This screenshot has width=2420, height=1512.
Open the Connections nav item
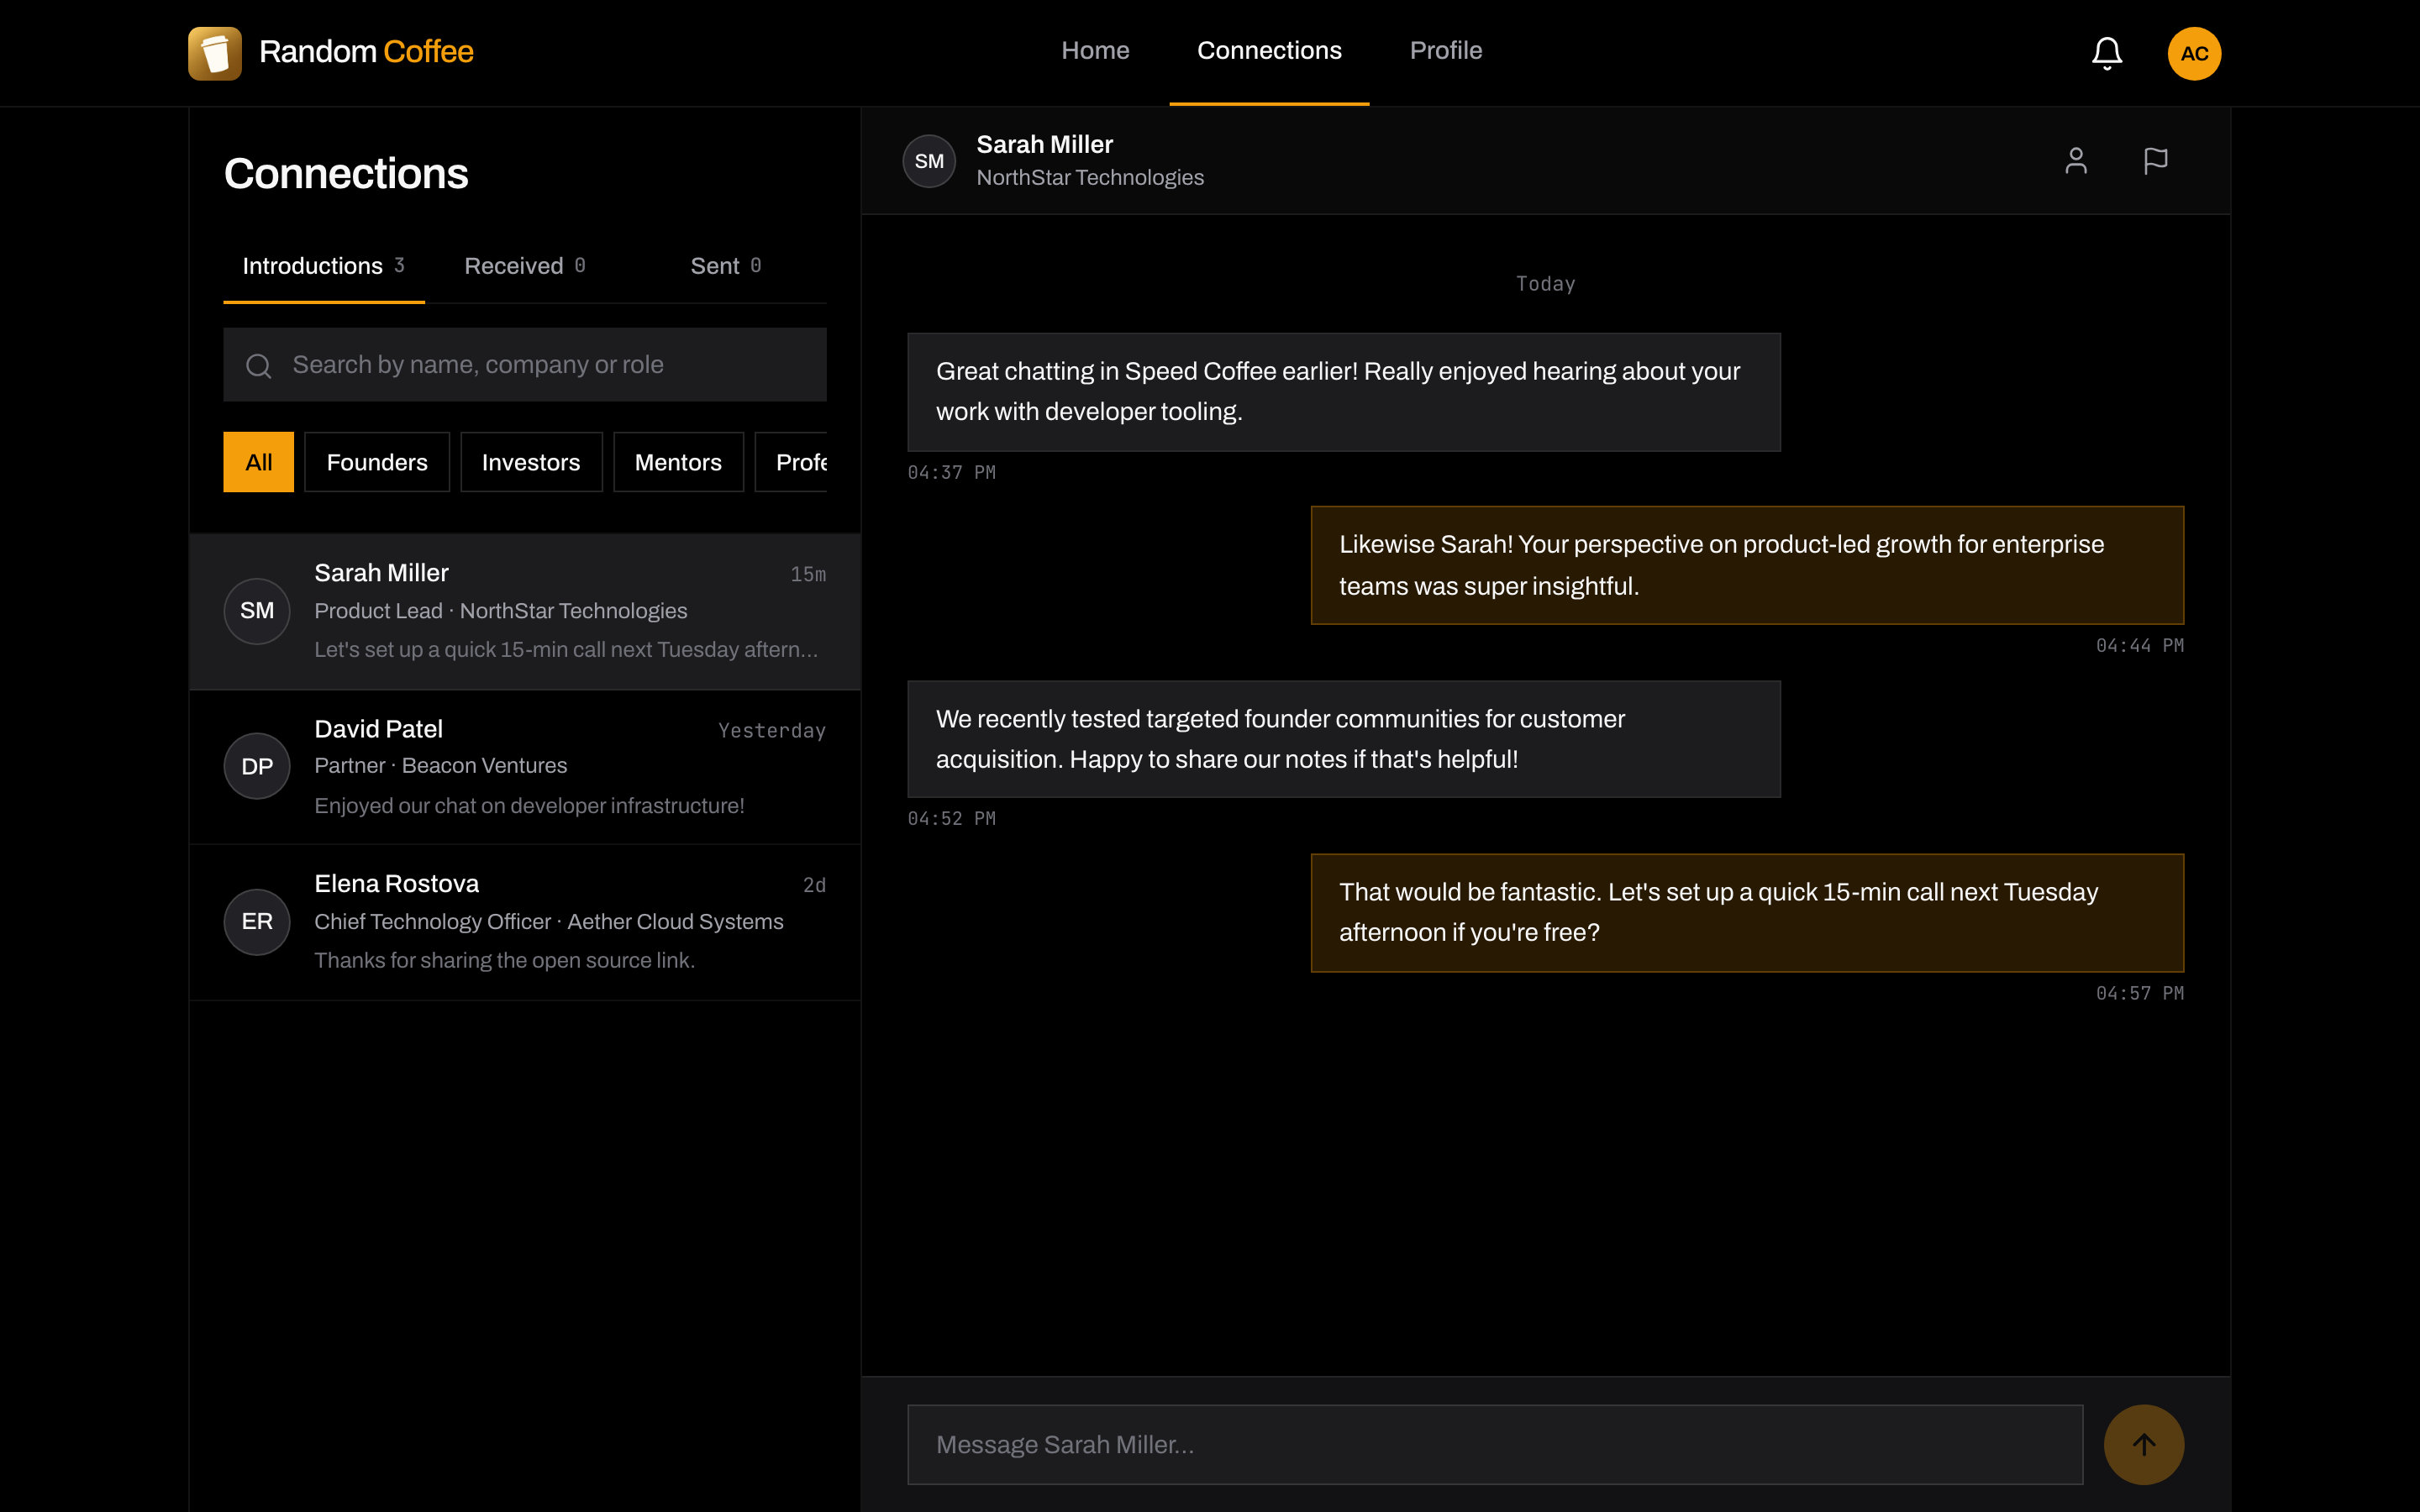(1269, 51)
